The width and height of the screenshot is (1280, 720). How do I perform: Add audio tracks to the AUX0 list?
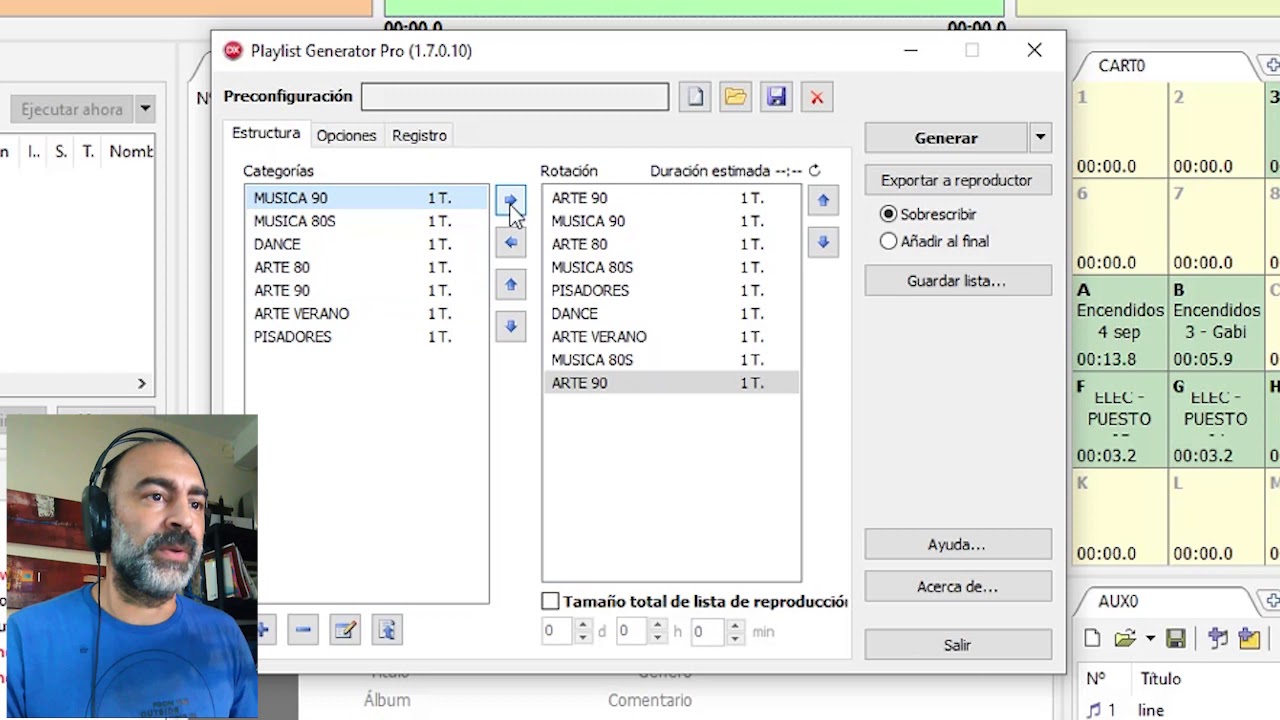click(x=1217, y=638)
